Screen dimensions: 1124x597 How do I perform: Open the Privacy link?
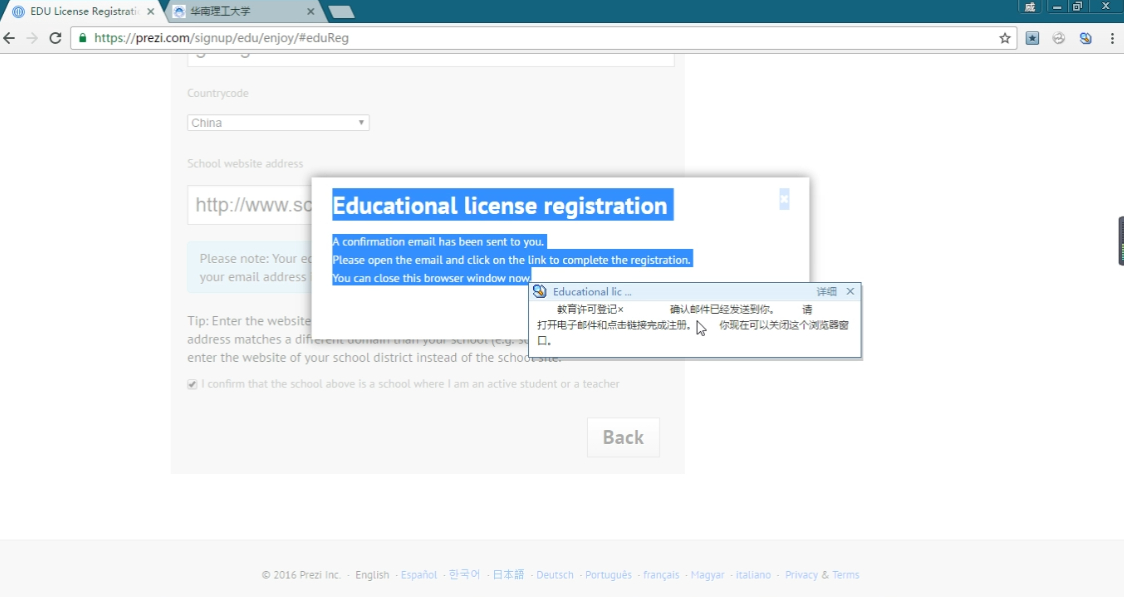[x=801, y=575]
